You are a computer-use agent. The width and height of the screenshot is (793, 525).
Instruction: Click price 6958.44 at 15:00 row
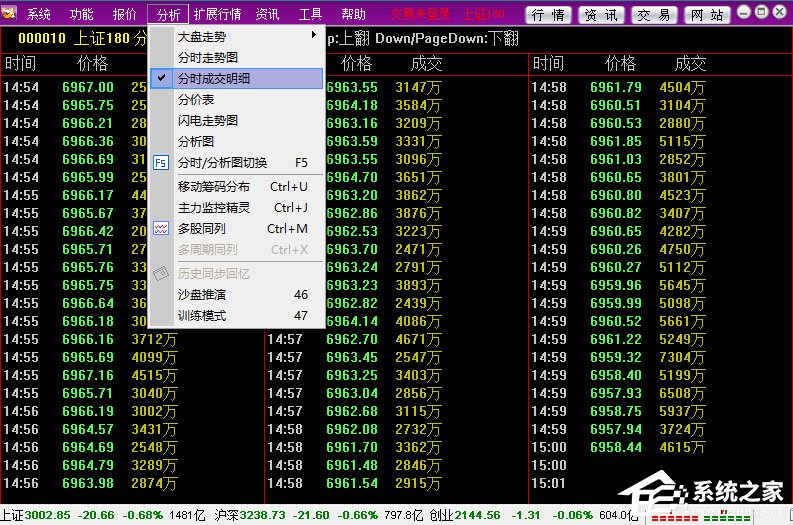click(x=616, y=448)
